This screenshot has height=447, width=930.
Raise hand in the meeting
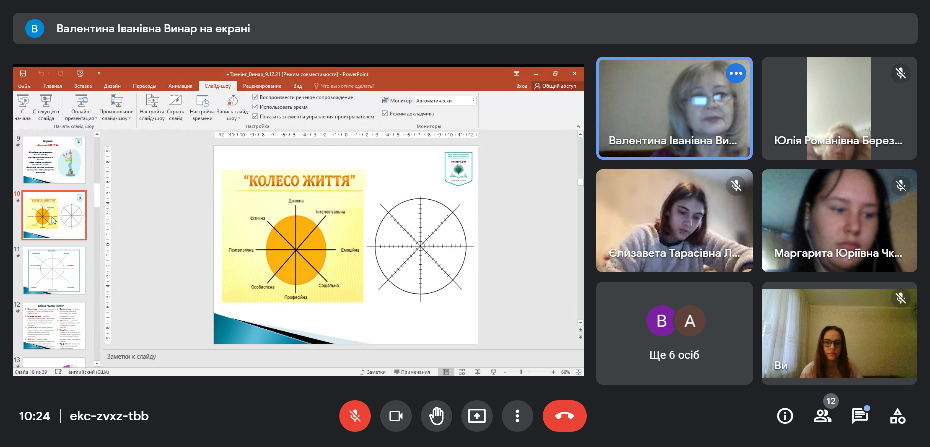tap(436, 416)
